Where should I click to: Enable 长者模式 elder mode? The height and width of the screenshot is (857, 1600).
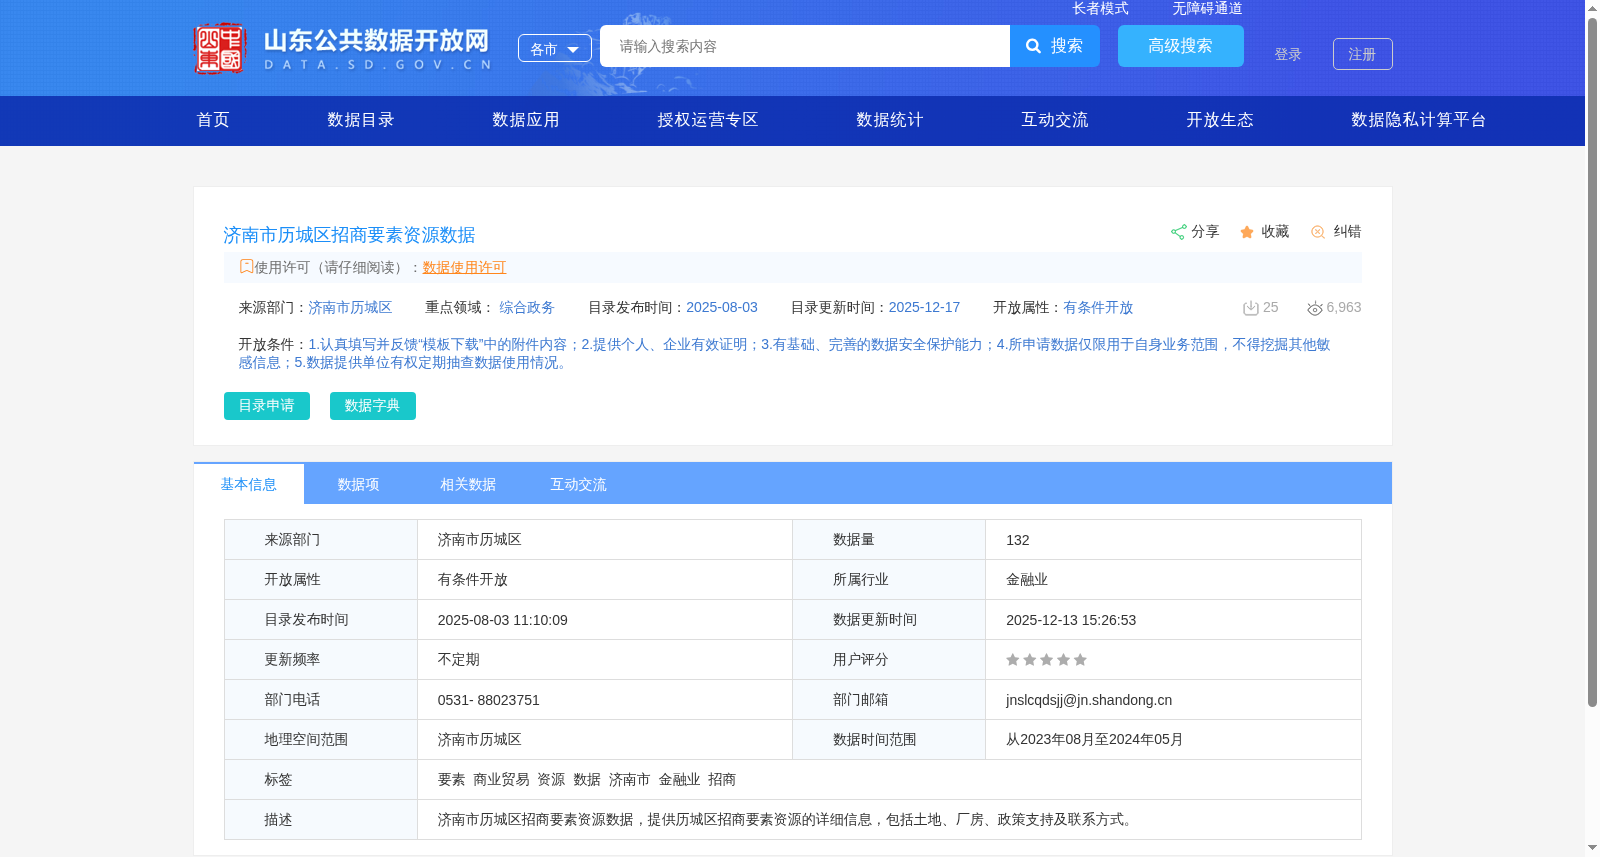[x=1100, y=8]
